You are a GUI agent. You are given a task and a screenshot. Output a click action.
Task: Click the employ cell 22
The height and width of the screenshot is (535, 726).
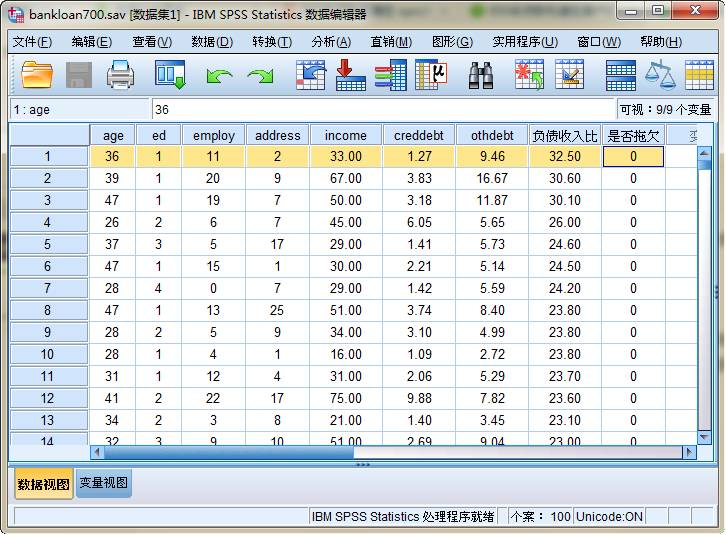coord(213,398)
